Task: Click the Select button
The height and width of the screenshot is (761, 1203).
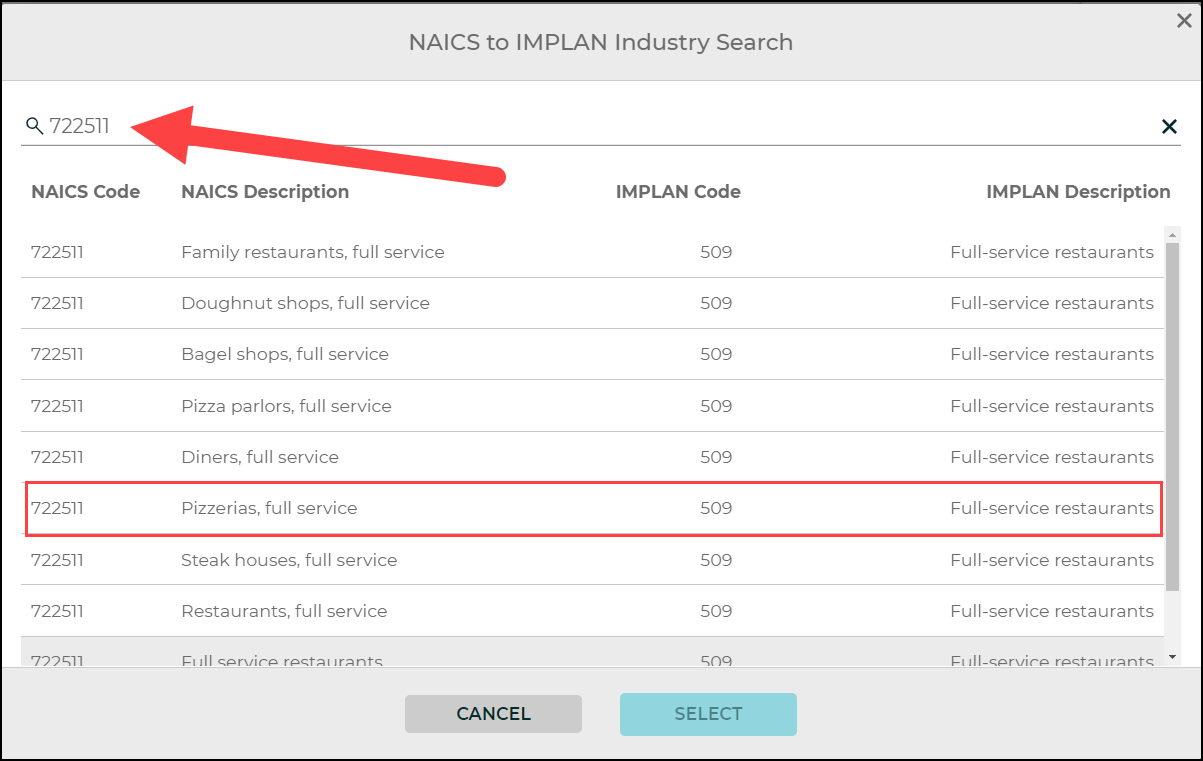Action: tap(708, 714)
